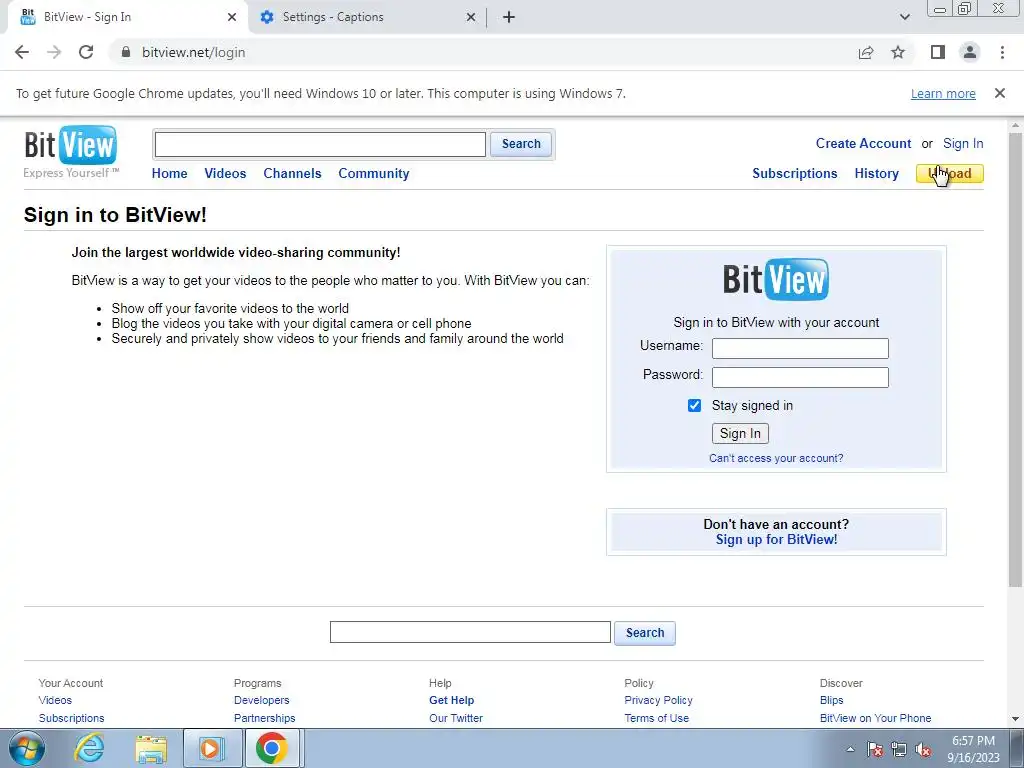Click the Chrome taskbar icon
This screenshot has width=1024, height=768.
(272, 748)
